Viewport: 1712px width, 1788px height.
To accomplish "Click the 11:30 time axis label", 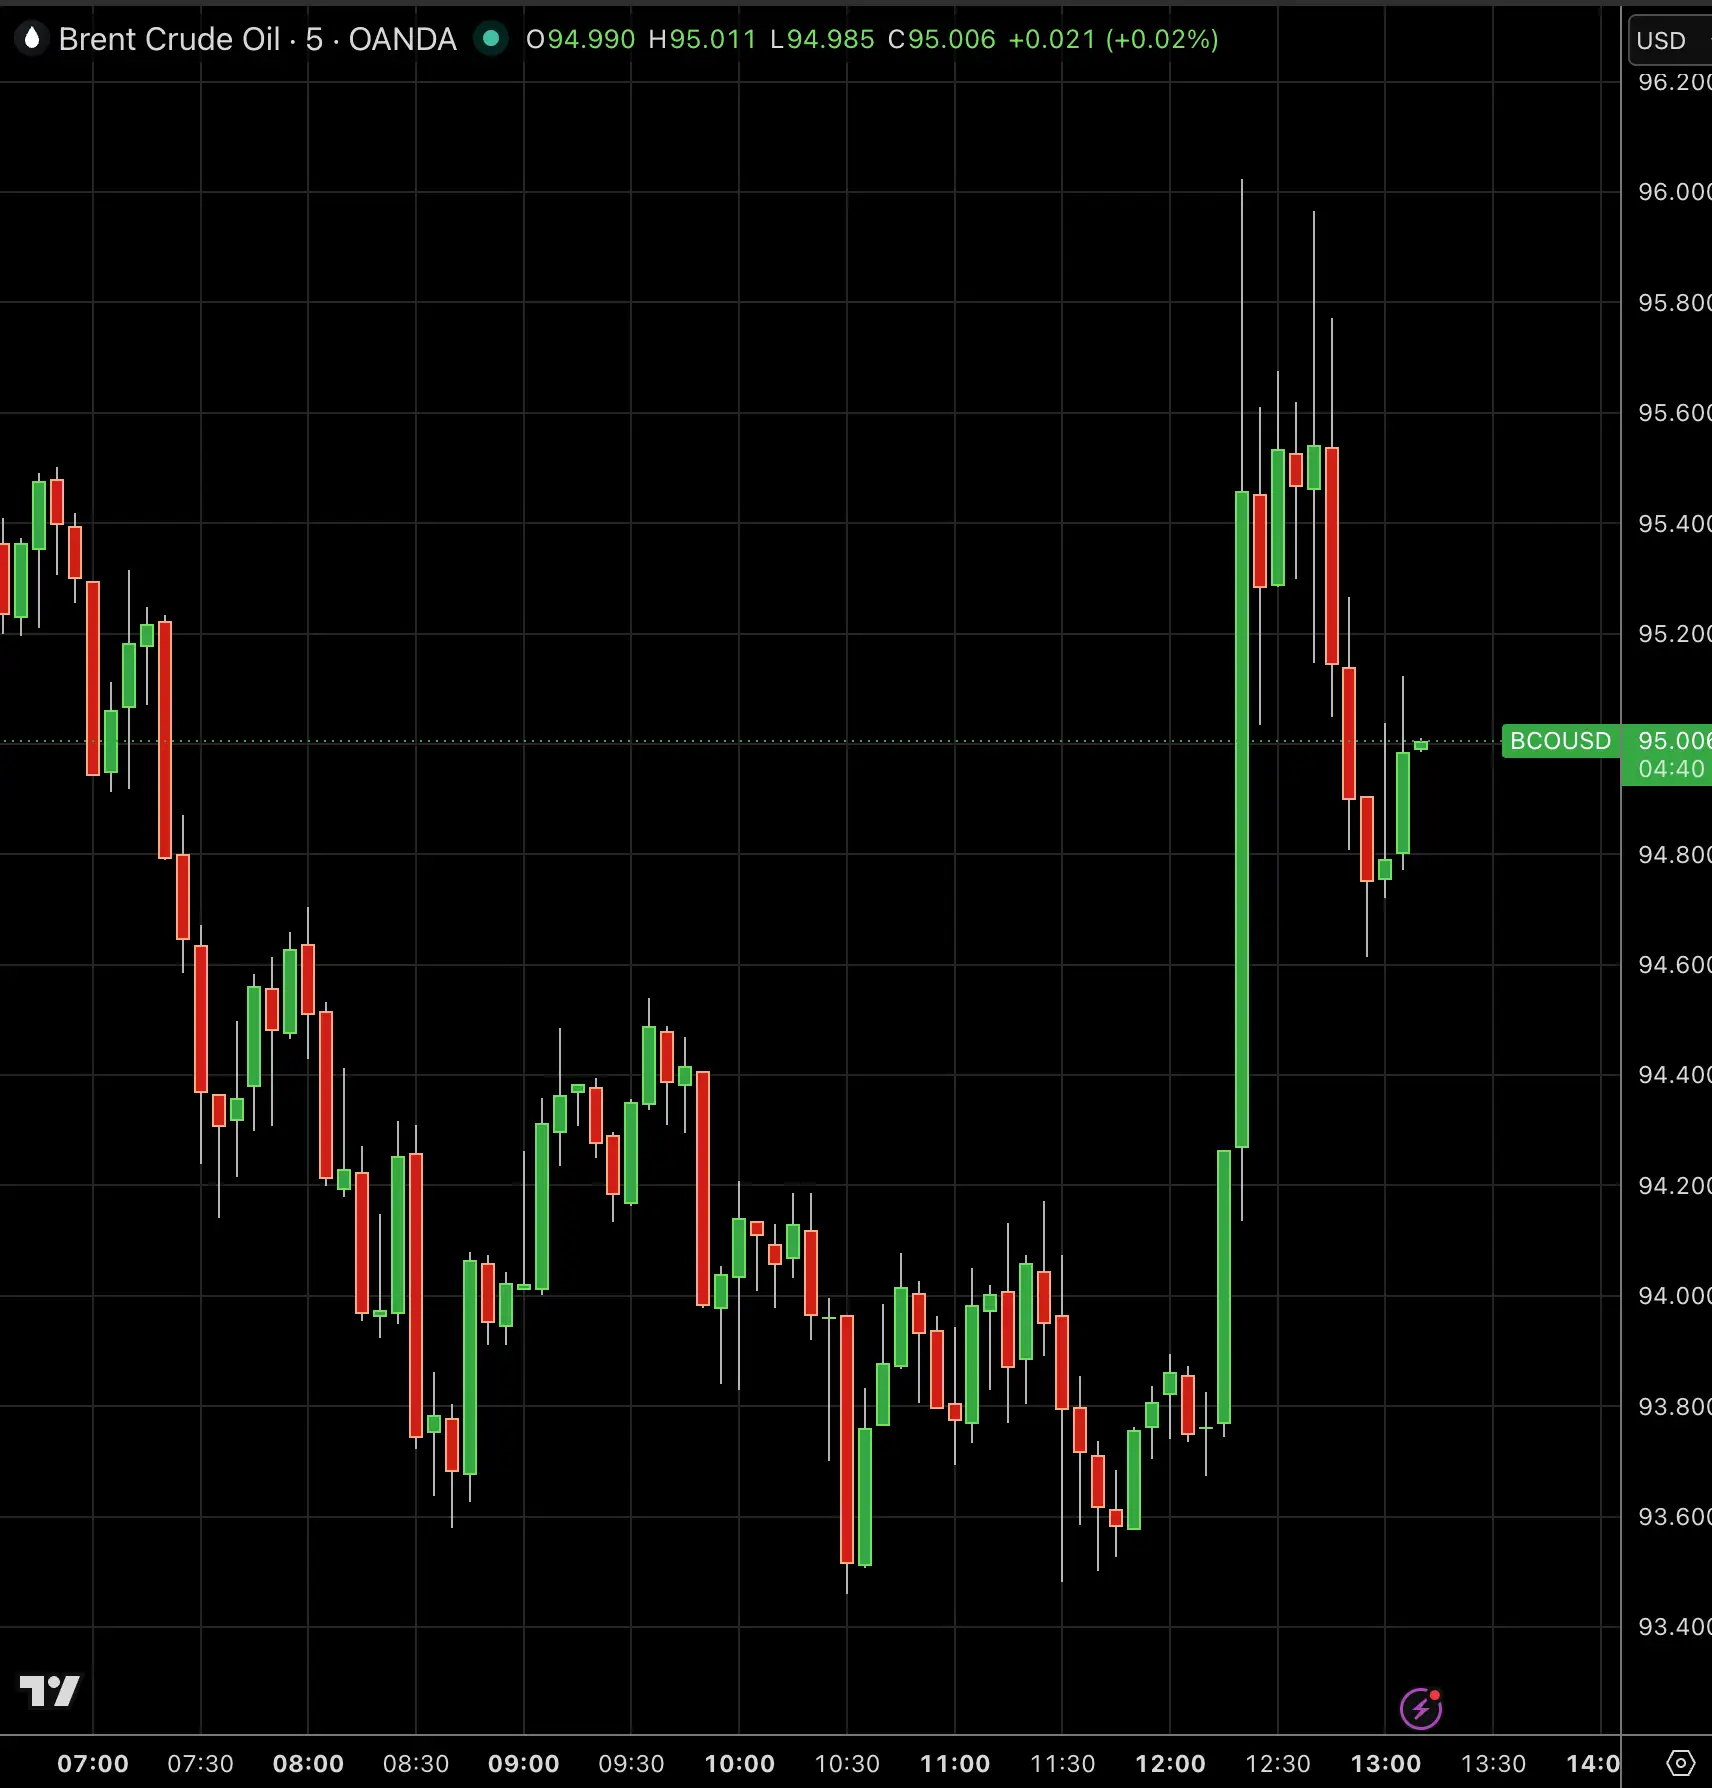I will click(1063, 1763).
